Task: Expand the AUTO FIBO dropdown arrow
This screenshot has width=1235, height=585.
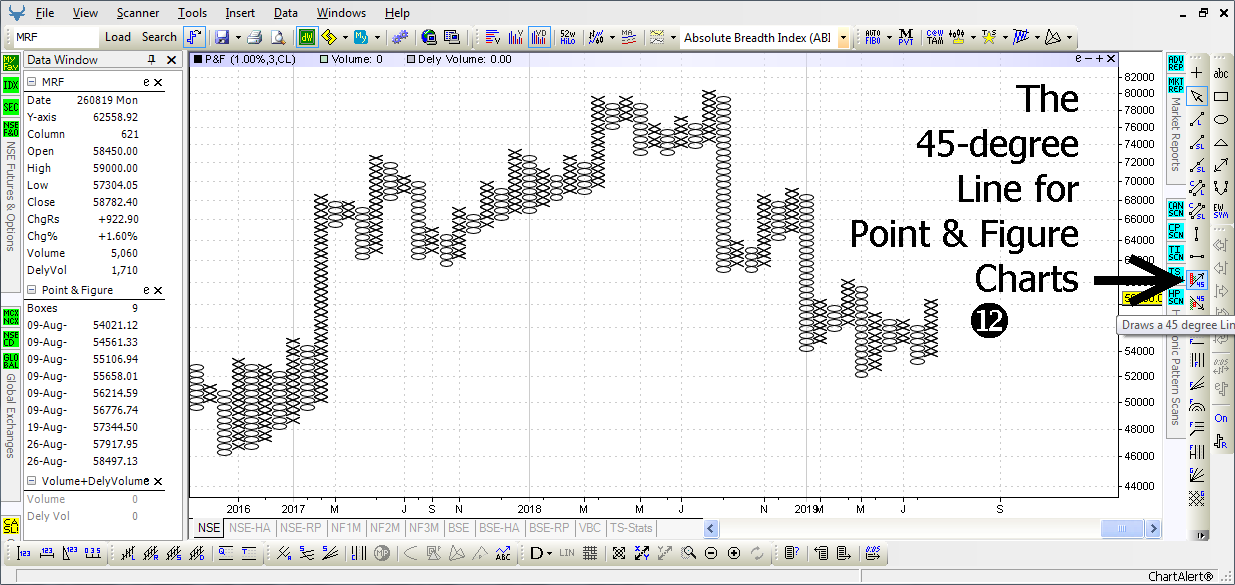Action: coord(889,38)
